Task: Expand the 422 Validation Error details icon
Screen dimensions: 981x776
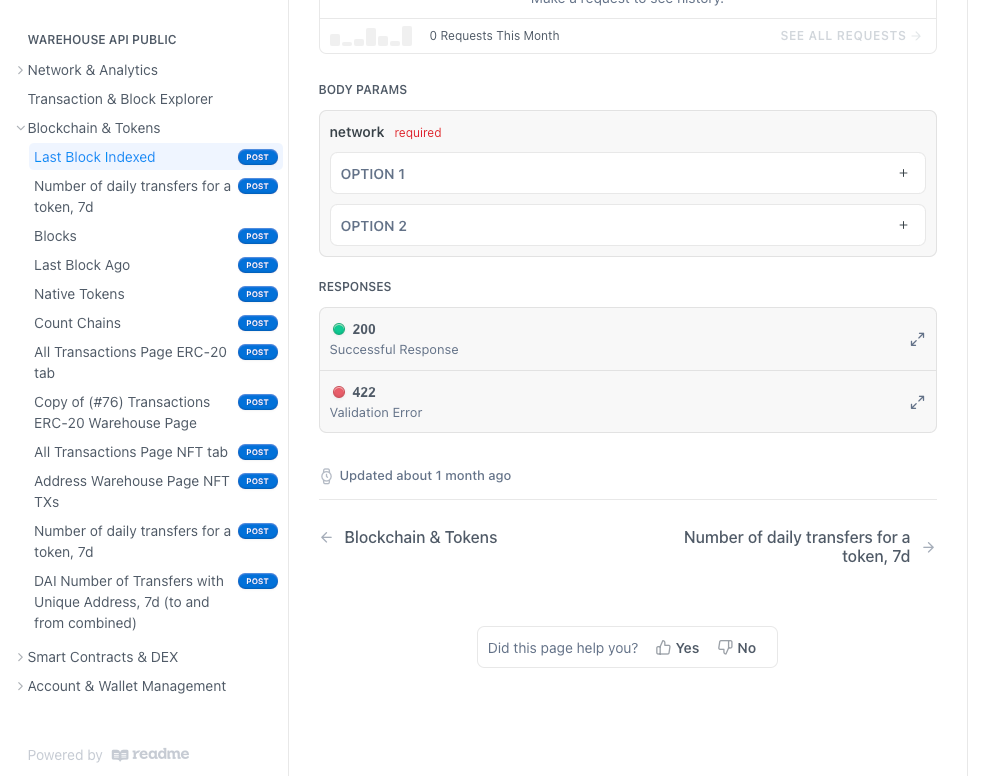Action: pyautogui.click(x=916, y=403)
